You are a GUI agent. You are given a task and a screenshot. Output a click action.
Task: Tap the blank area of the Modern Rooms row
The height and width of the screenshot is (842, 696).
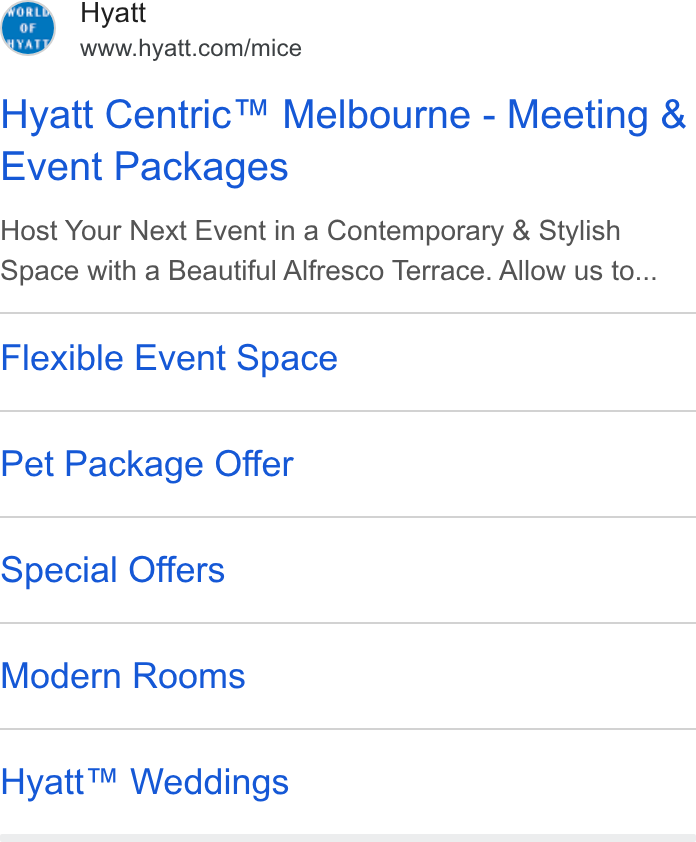(x=472, y=676)
